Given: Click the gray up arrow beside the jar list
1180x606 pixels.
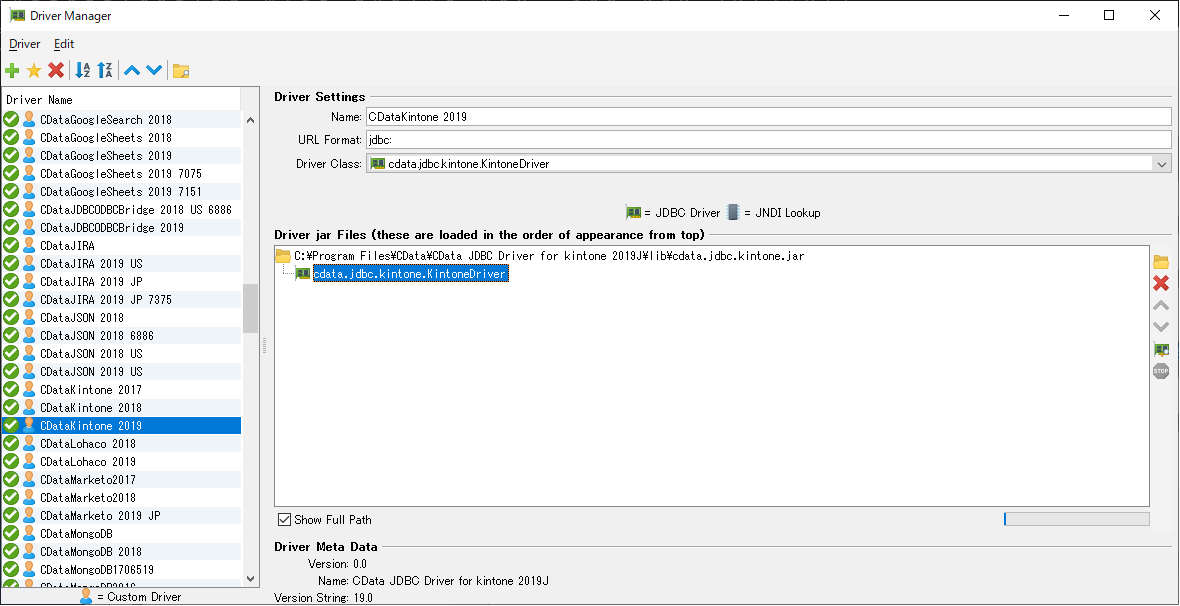Looking at the screenshot, I should pos(1161,306).
